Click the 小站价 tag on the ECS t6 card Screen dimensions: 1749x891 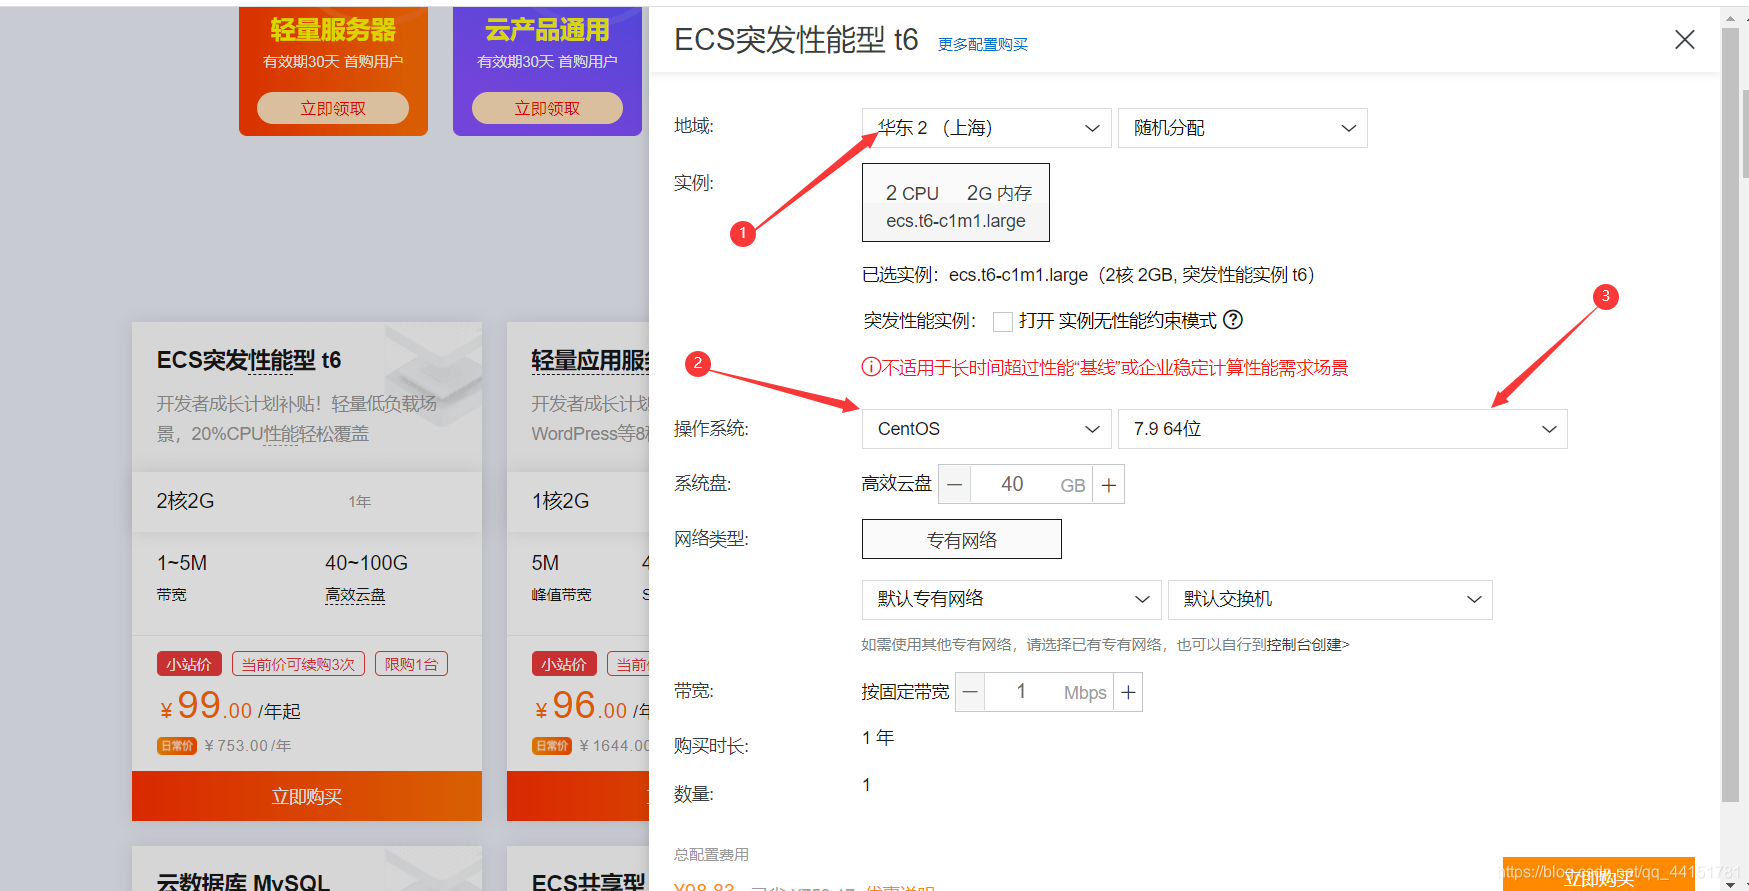pyautogui.click(x=189, y=664)
